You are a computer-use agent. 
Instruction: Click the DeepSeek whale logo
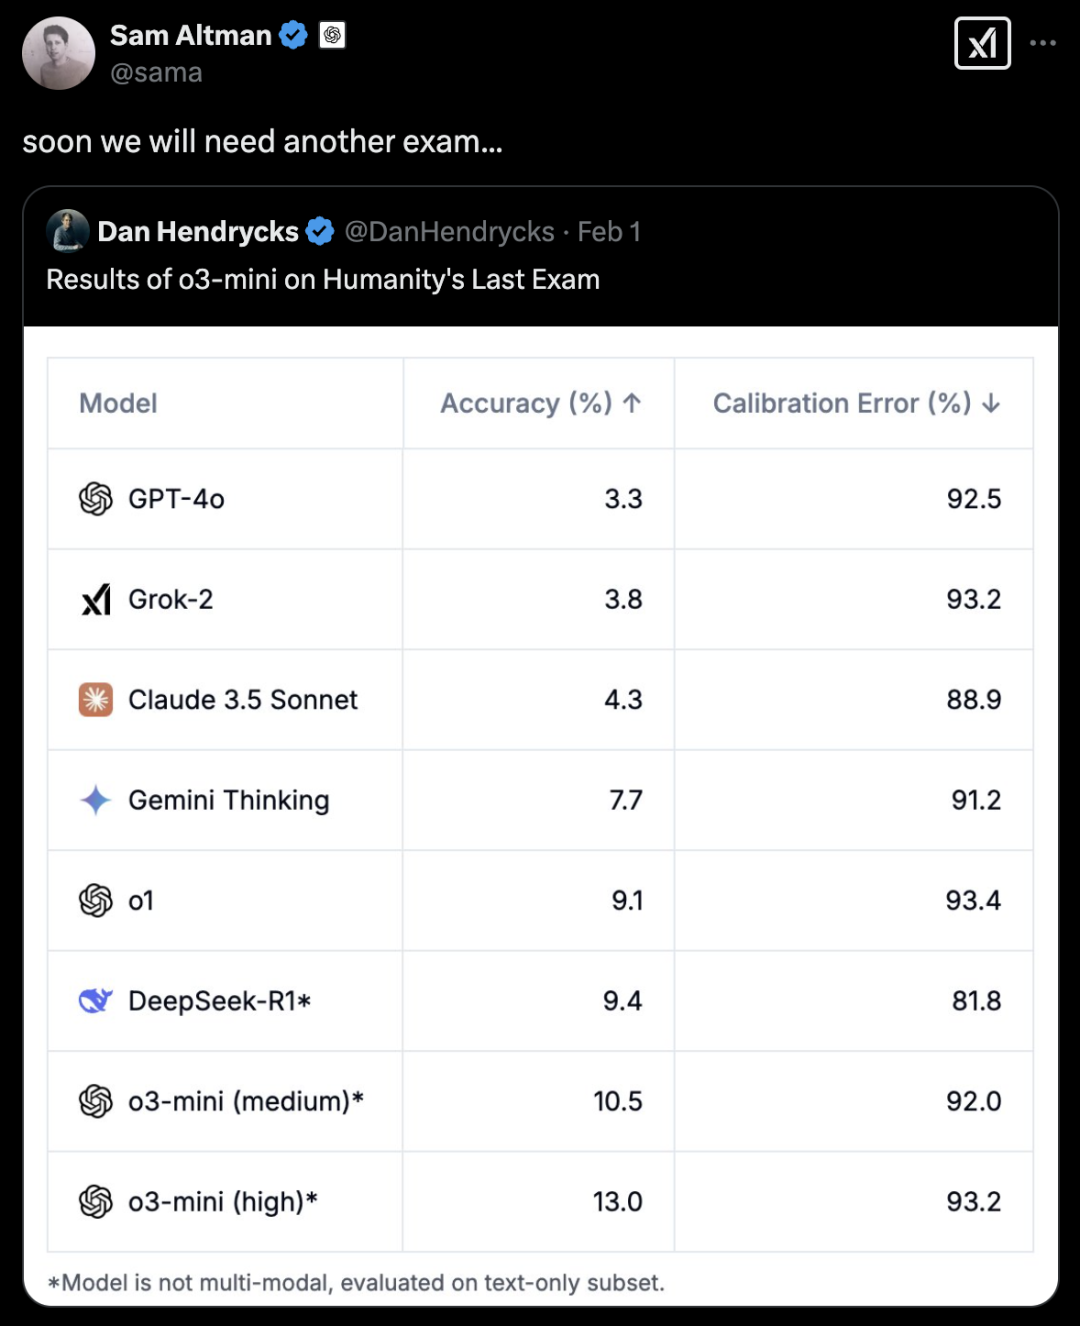click(x=96, y=1001)
